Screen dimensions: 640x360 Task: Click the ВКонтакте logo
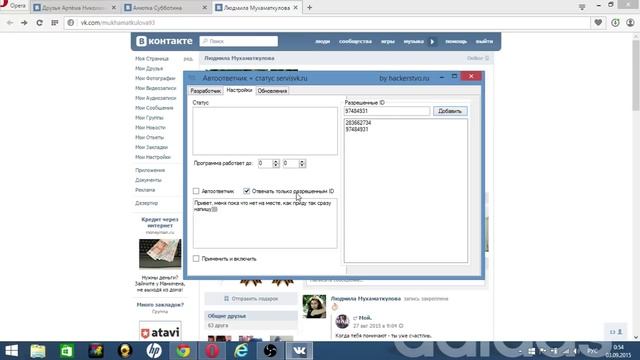click(x=164, y=41)
